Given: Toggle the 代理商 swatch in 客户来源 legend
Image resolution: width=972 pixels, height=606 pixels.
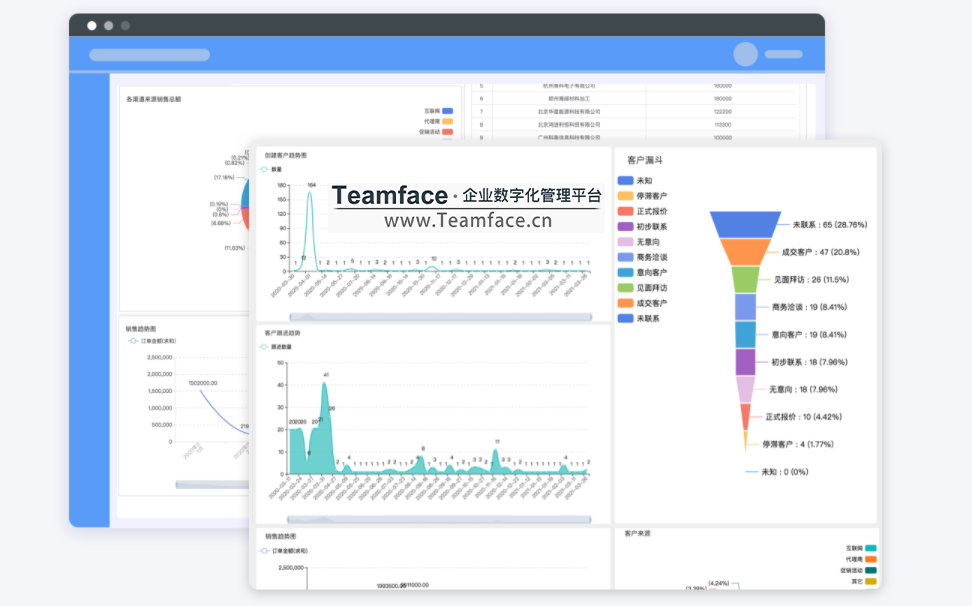Looking at the screenshot, I should (871, 560).
